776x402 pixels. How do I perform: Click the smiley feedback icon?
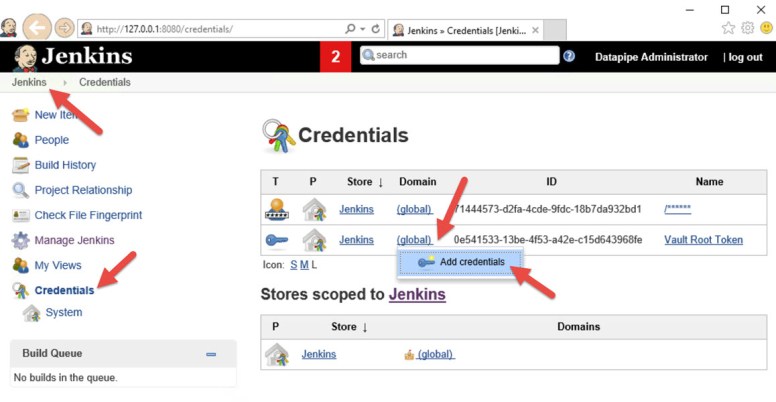click(x=767, y=28)
